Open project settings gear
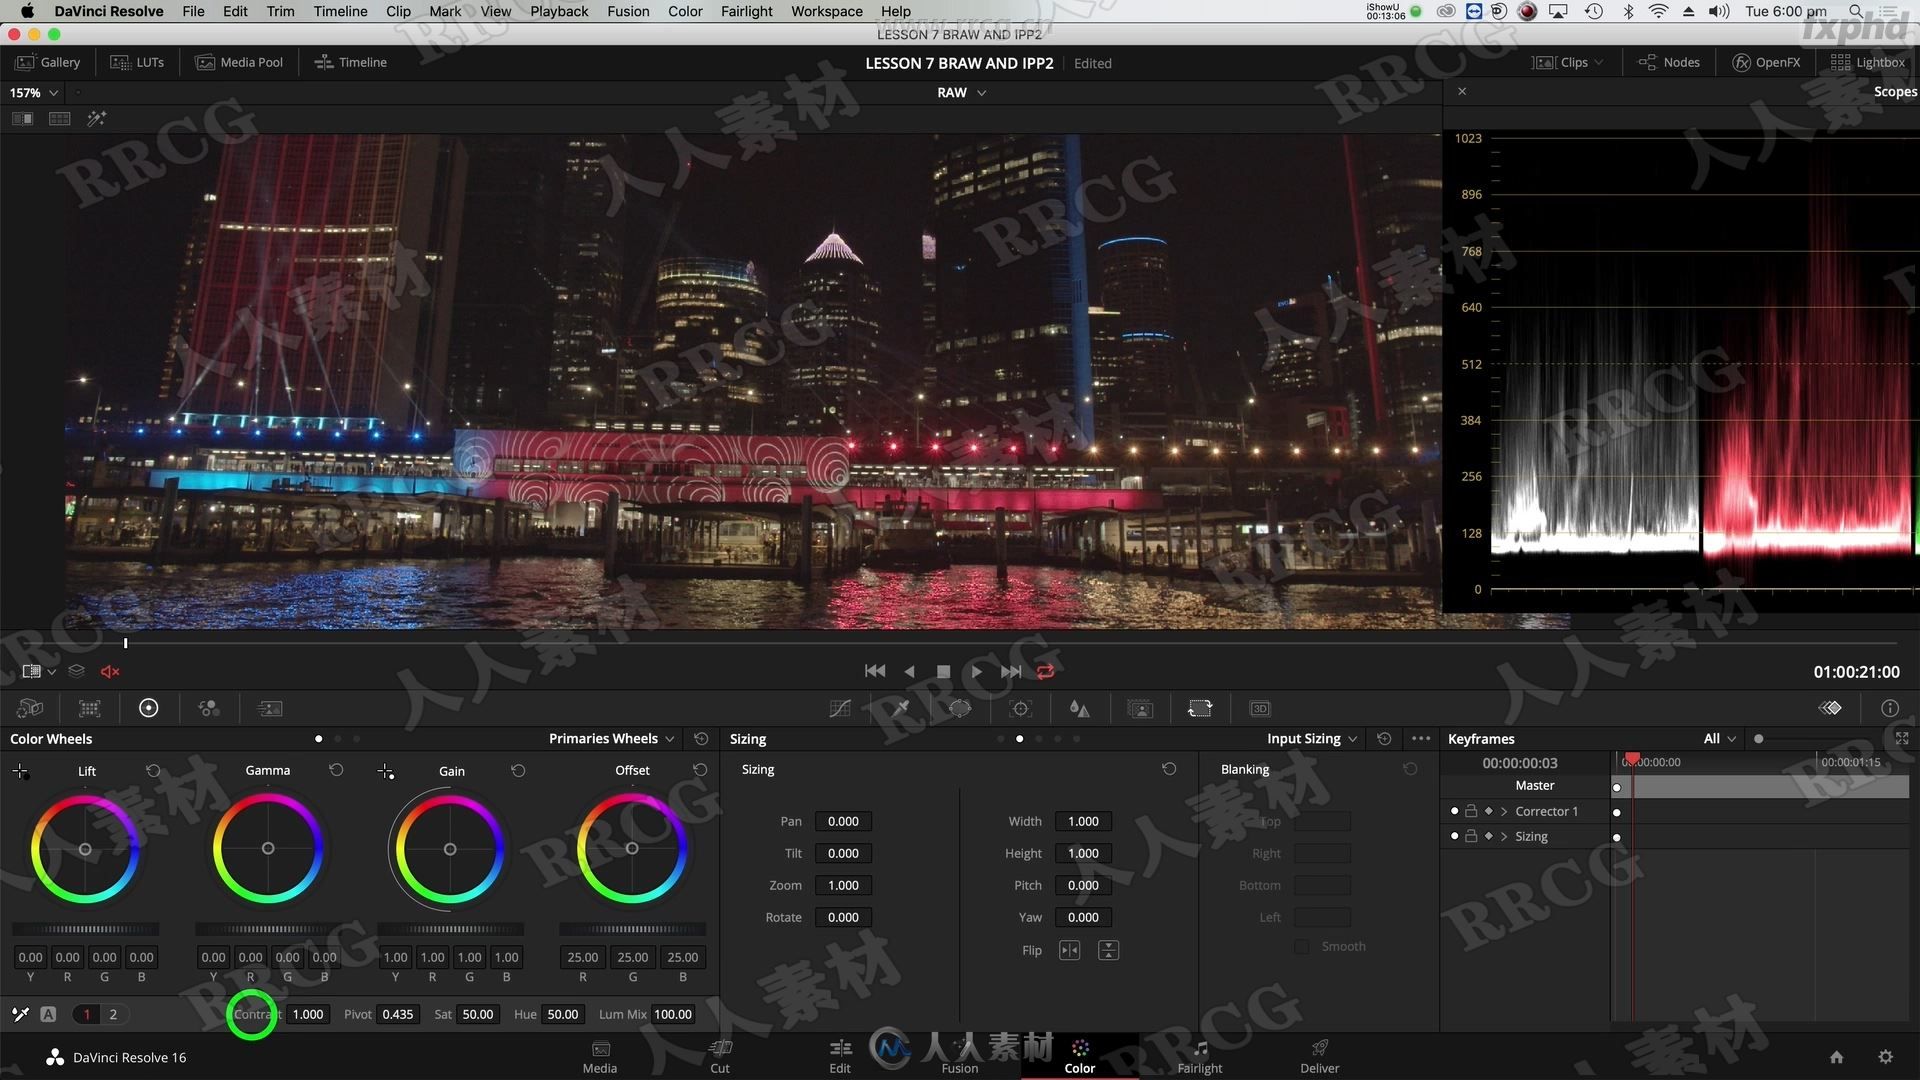This screenshot has width=1920, height=1080. (1885, 1057)
